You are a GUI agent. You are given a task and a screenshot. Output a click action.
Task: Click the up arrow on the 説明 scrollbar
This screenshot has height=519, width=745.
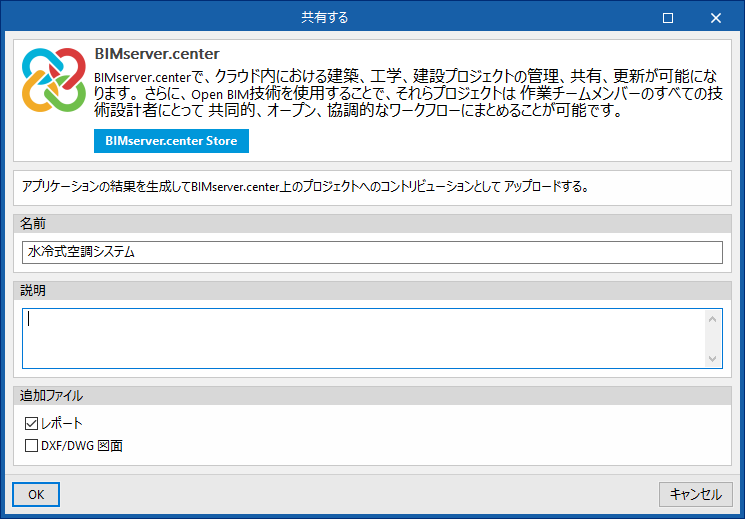coord(712,319)
